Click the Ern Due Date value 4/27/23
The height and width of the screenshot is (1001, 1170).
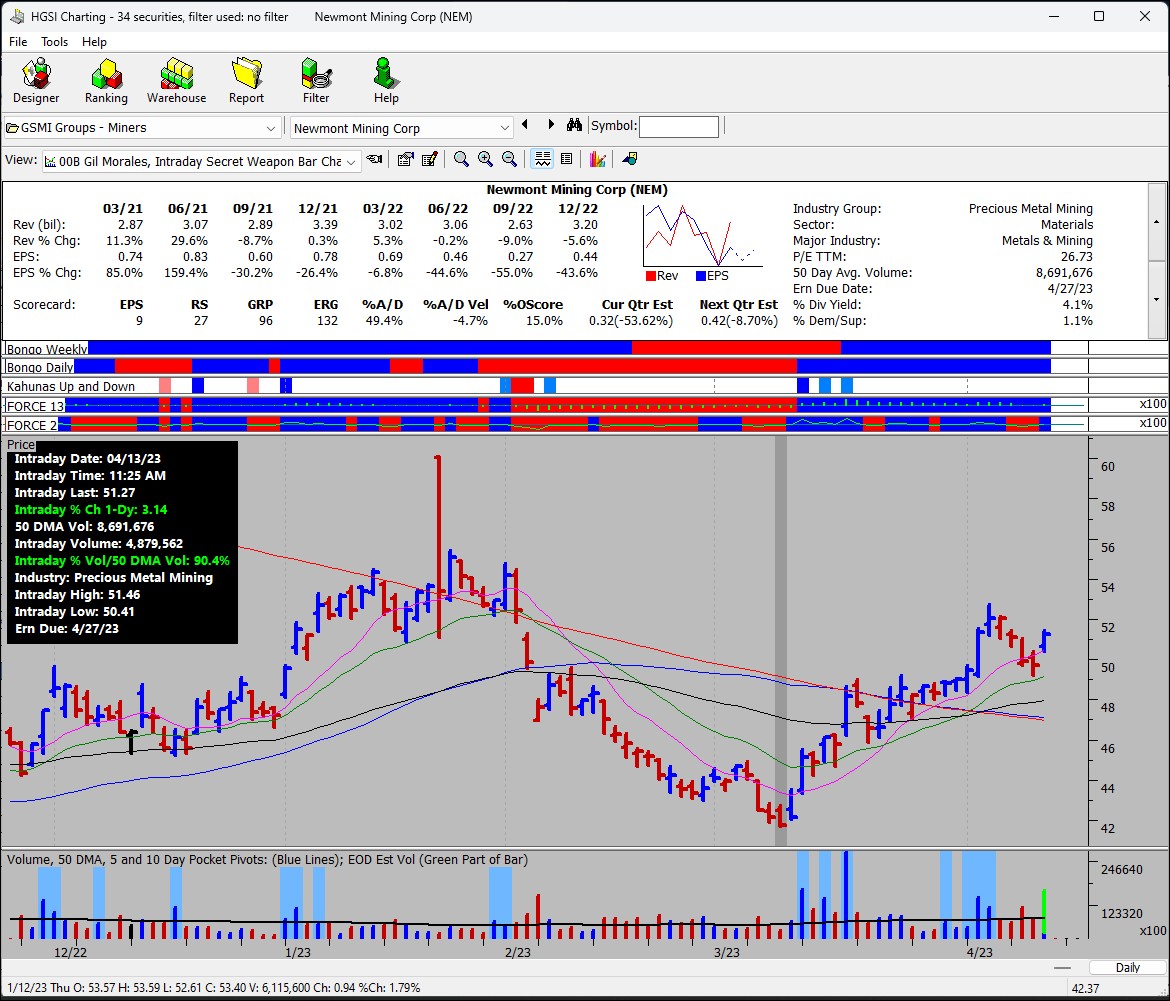click(1070, 289)
